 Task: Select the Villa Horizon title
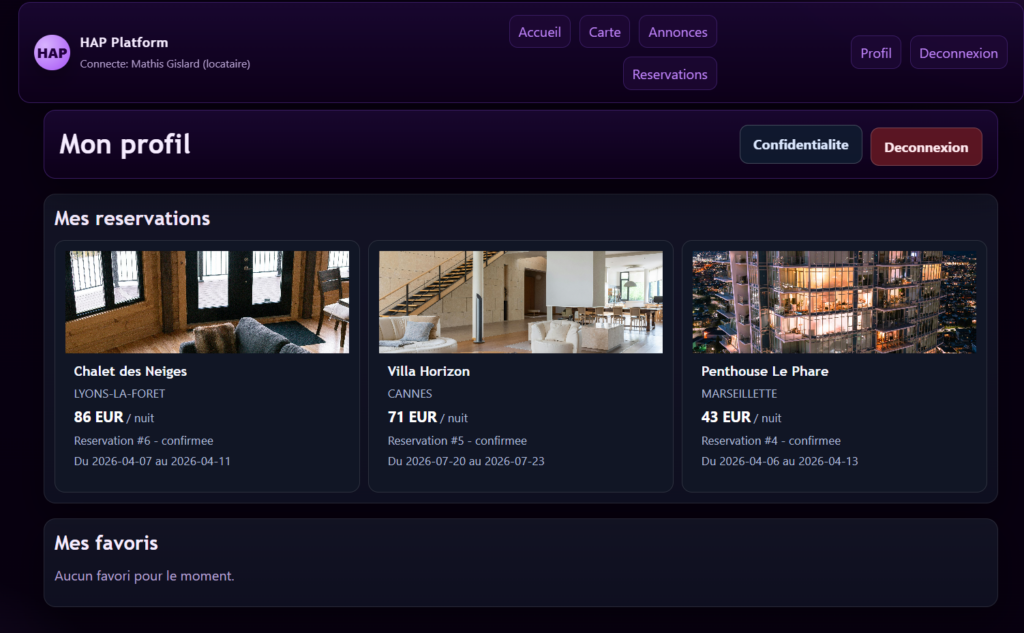coord(428,371)
